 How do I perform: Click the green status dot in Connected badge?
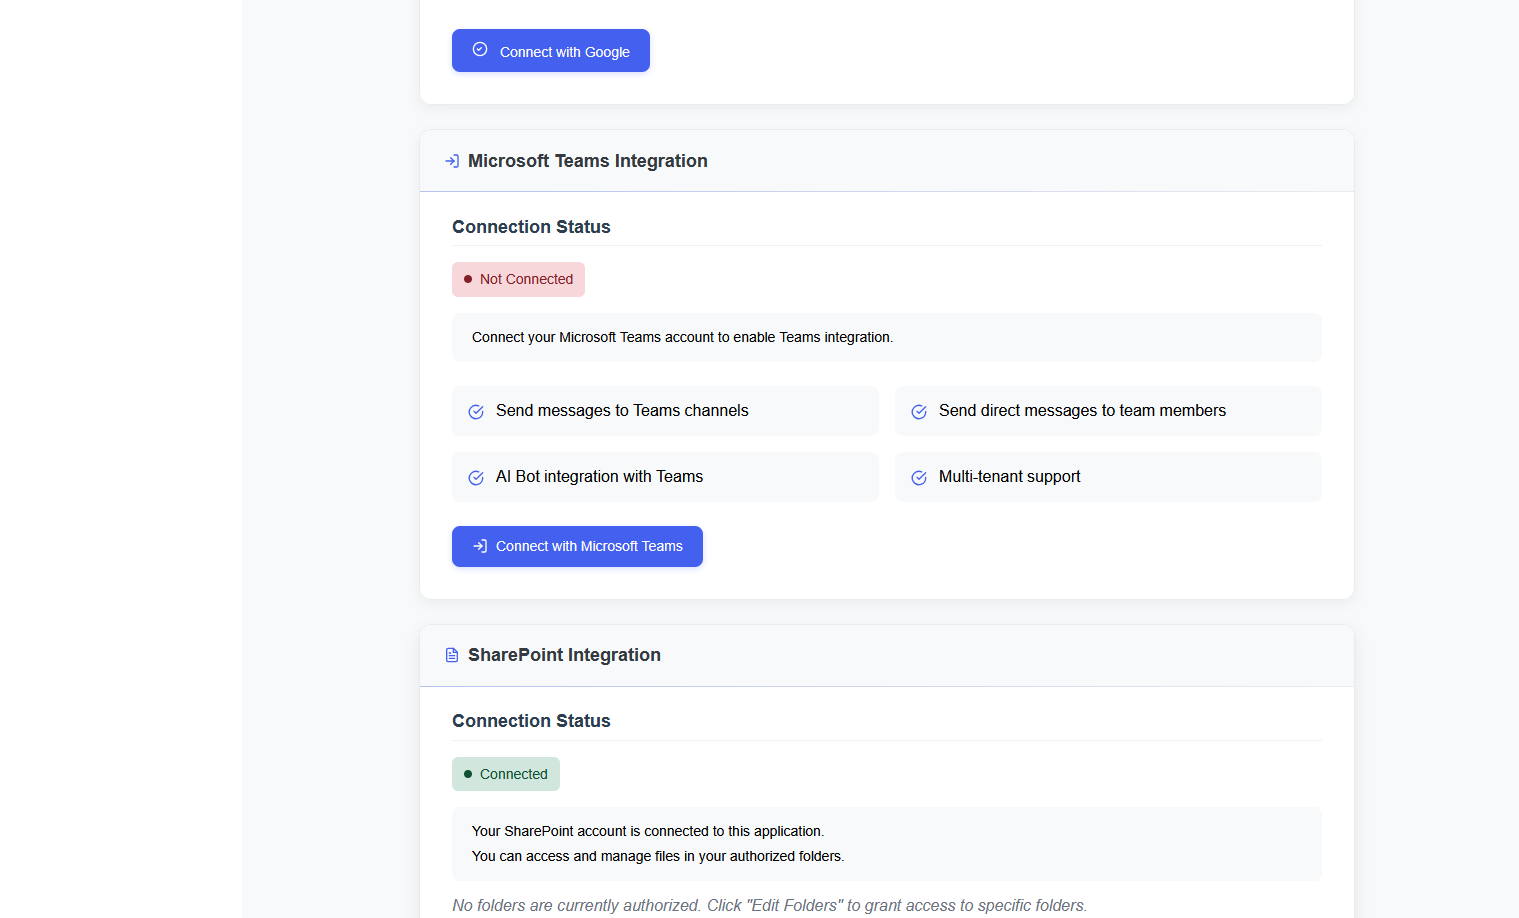pos(469,773)
